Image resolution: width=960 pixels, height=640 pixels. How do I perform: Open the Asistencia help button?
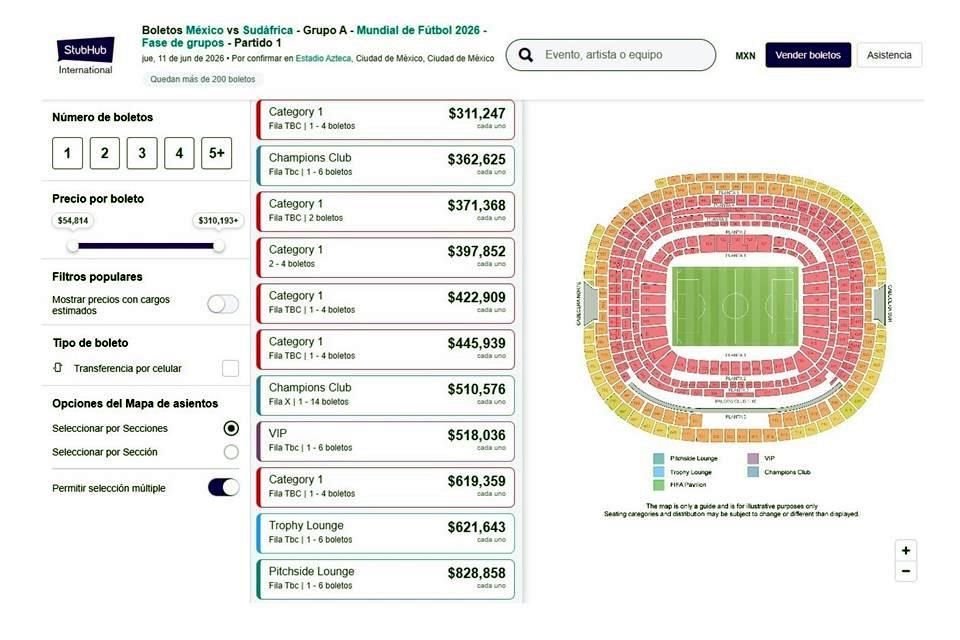click(x=889, y=55)
